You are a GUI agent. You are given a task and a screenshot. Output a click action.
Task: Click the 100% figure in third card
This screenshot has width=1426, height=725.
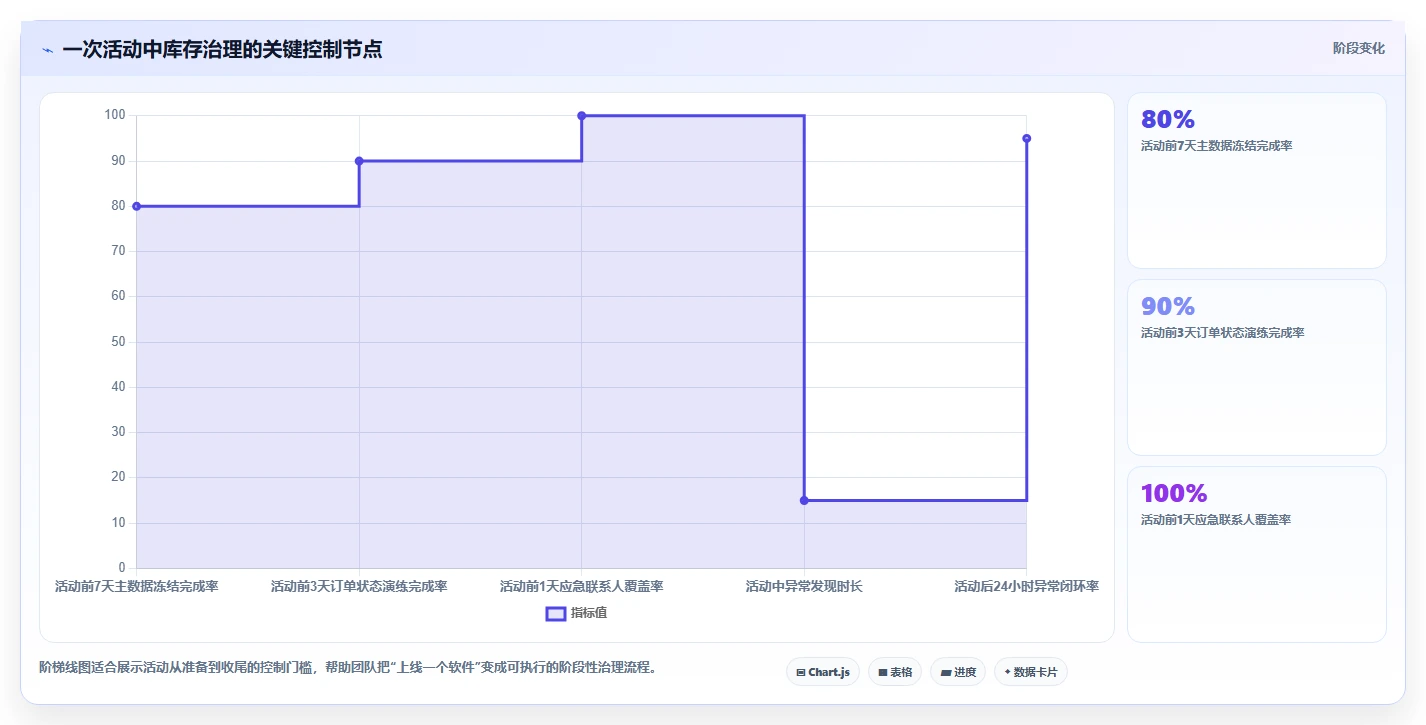[x=1174, y=494]
